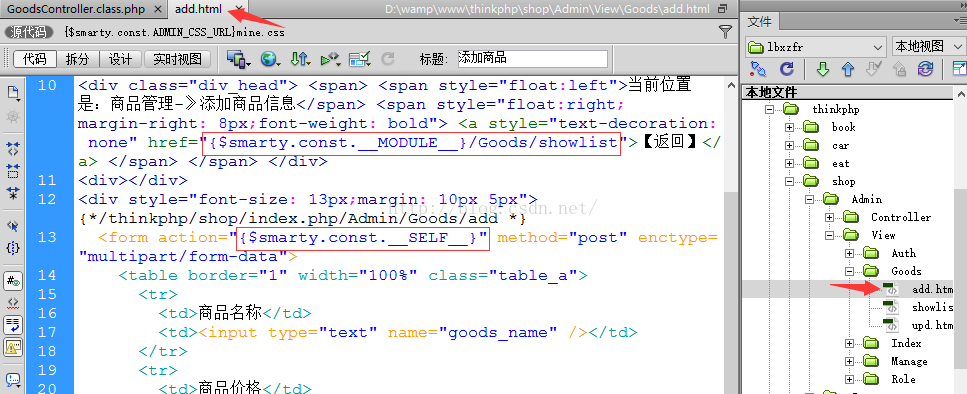Collapse the Goods folder
The image size is (967, 394).
point(849,271)
